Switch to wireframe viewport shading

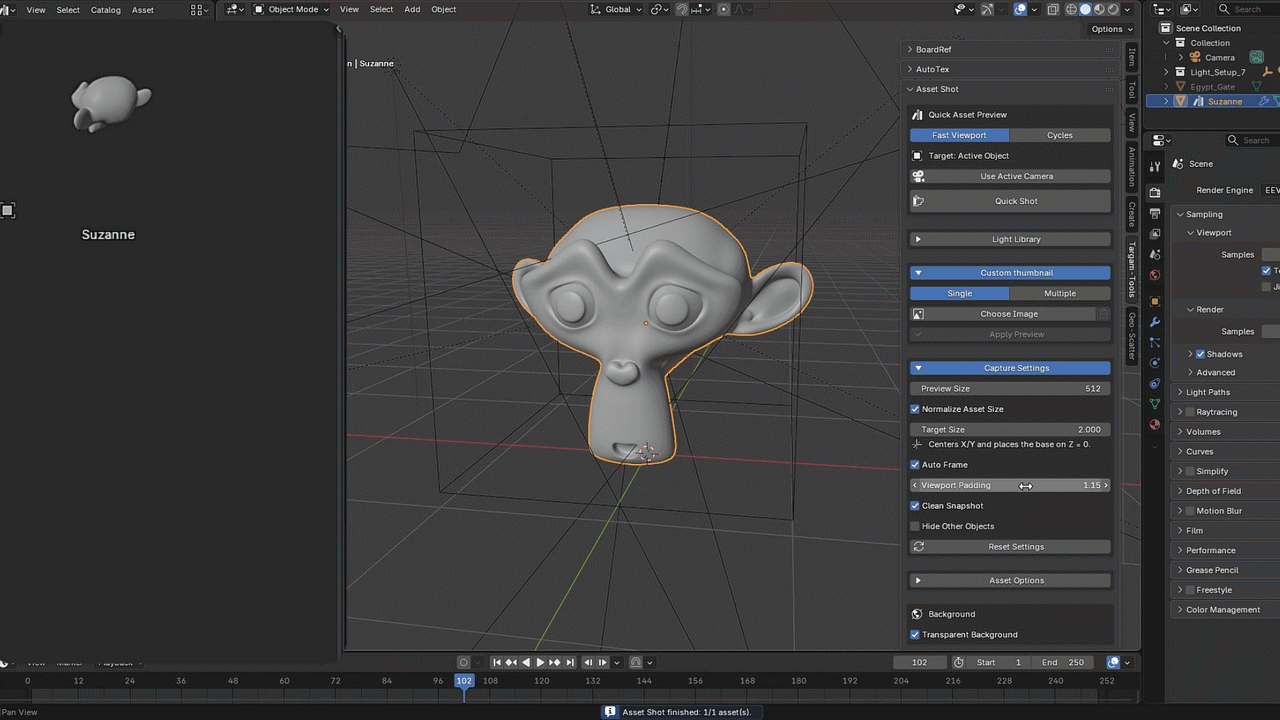pyautogui.click(x=1071, y=9)
